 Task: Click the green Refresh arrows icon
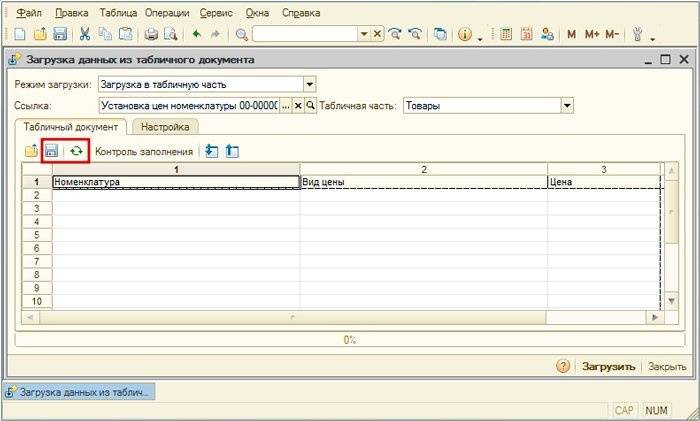pyautogui.click(x=77, y=151)
